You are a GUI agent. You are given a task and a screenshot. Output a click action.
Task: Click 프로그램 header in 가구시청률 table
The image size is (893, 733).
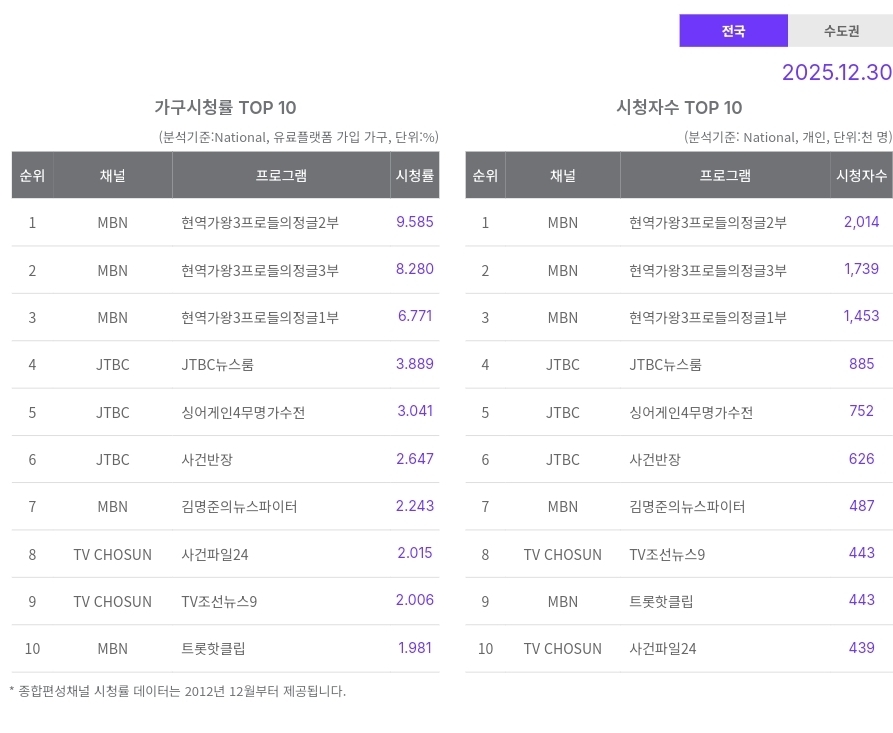point(281,175)
